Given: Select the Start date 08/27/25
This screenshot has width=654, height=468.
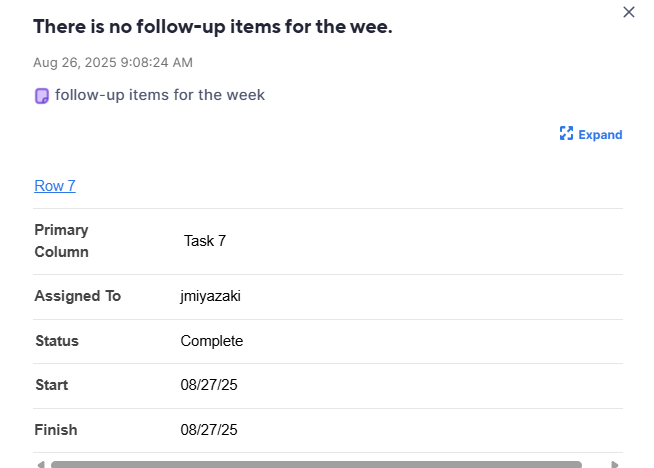Looking at the screenshot, I should point(209,385).
